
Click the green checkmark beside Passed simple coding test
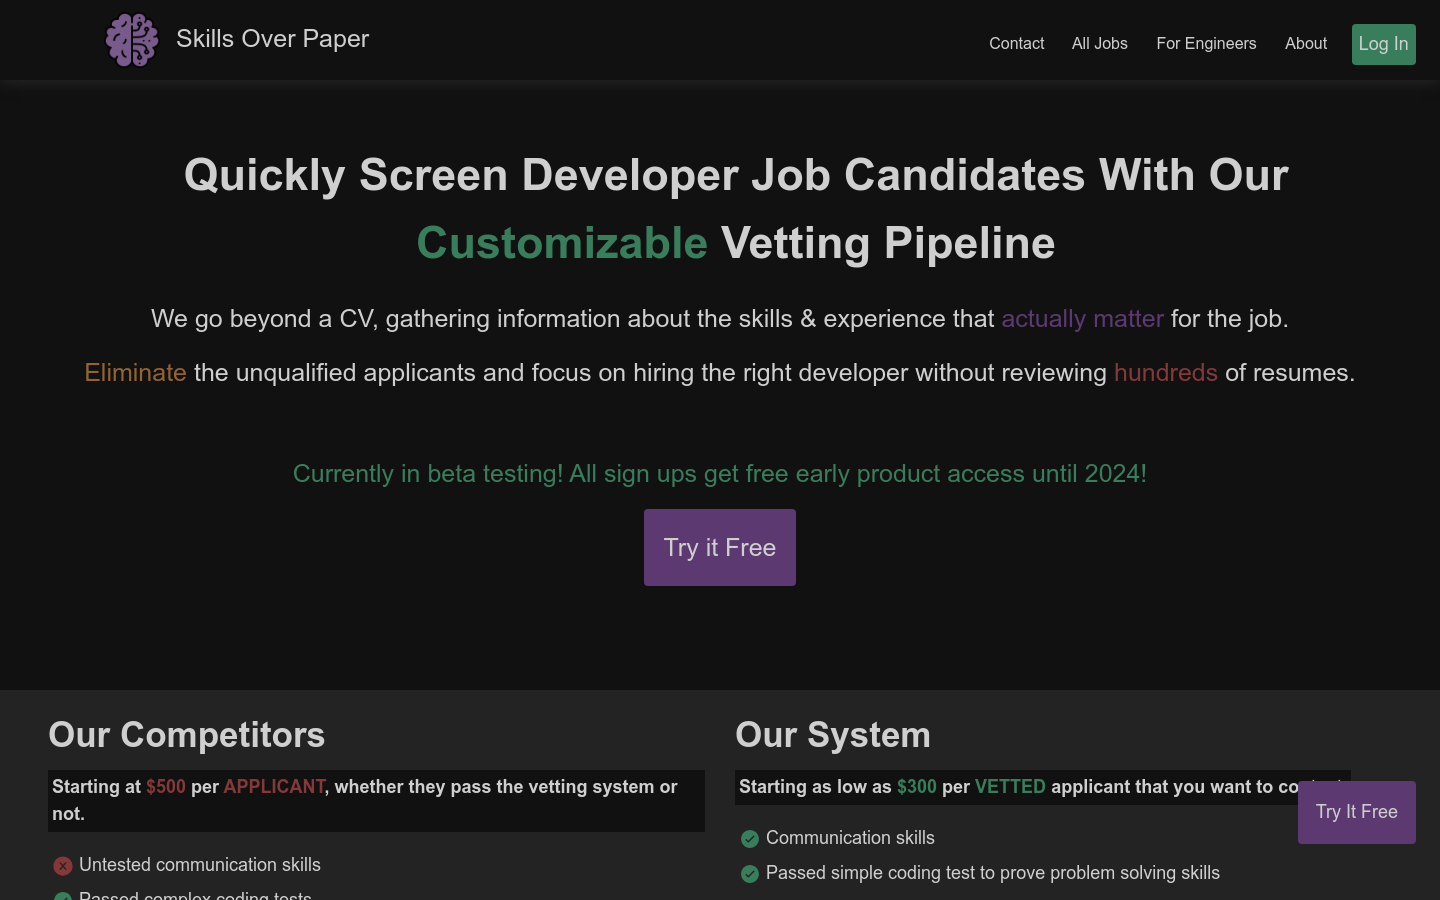point(750,874)
